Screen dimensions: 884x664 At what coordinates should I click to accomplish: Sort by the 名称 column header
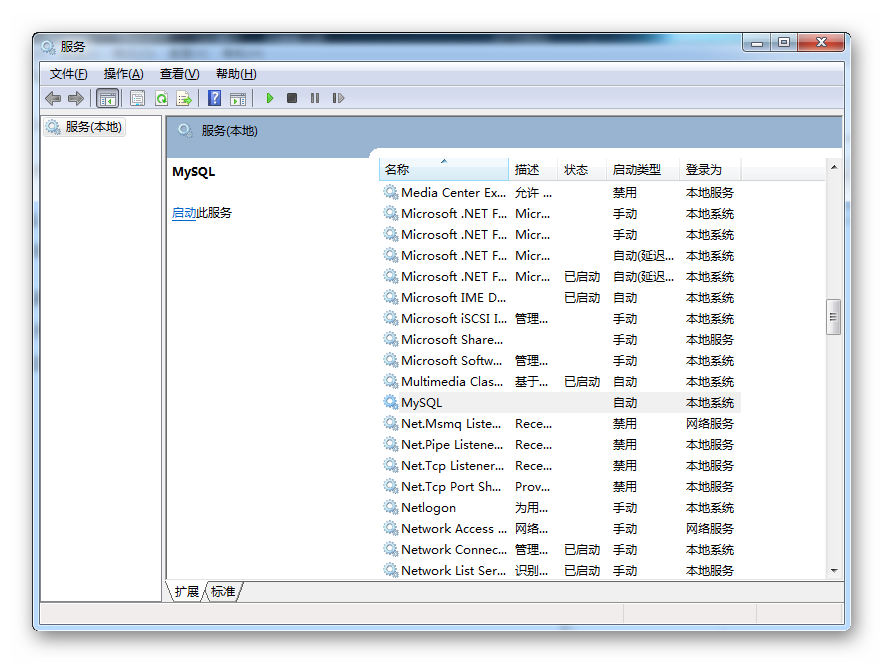pyautogui.click(x=444, y=169)
